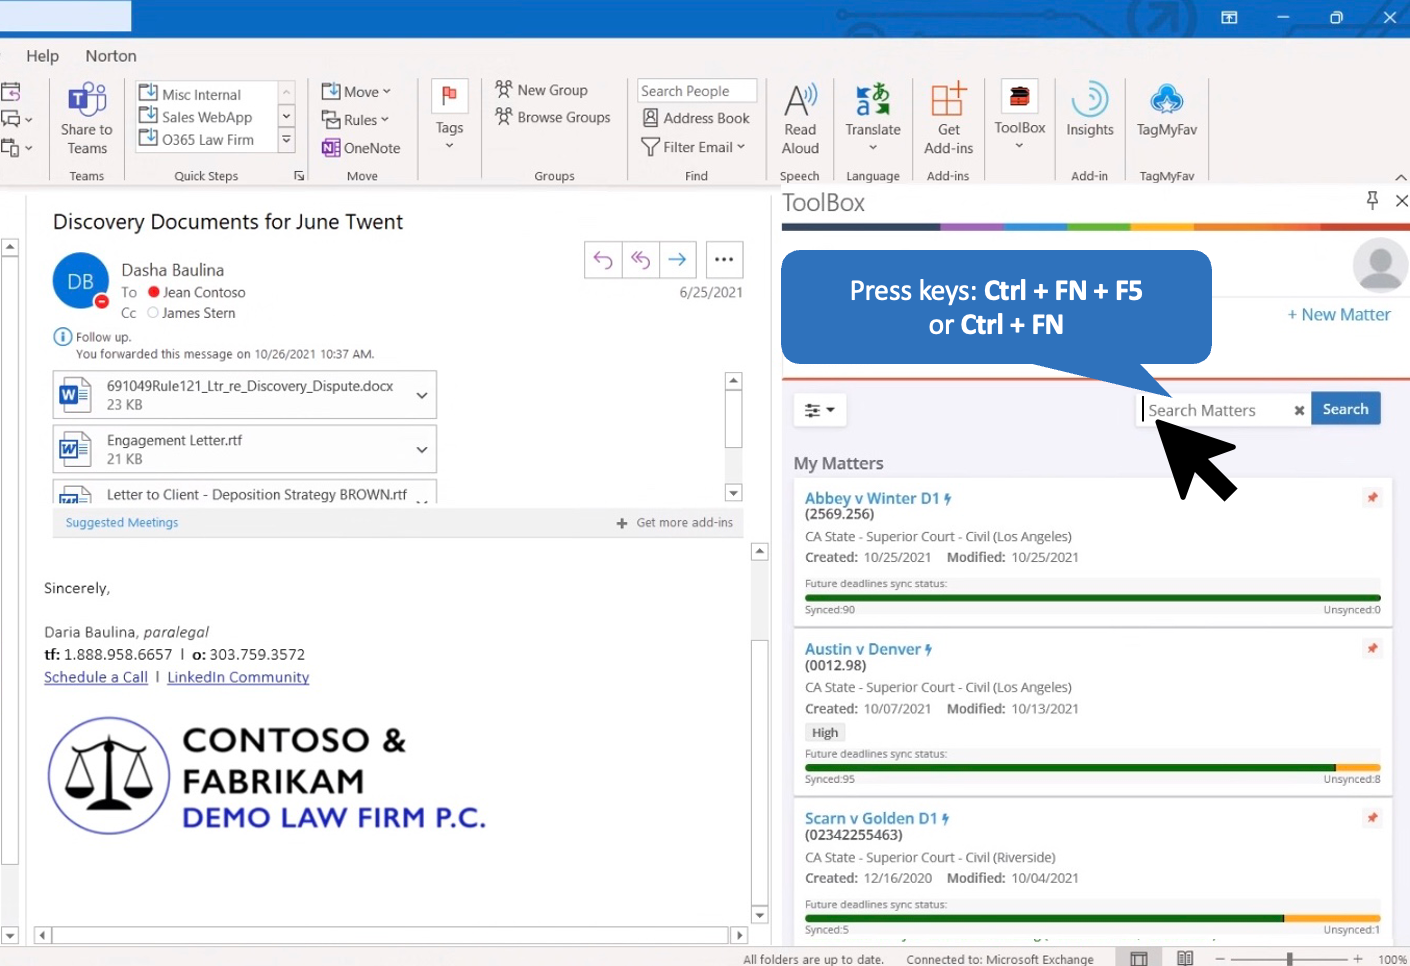1410x966 pixels.
Task: Zoom out with the minus button
Action: point(1220,958)
